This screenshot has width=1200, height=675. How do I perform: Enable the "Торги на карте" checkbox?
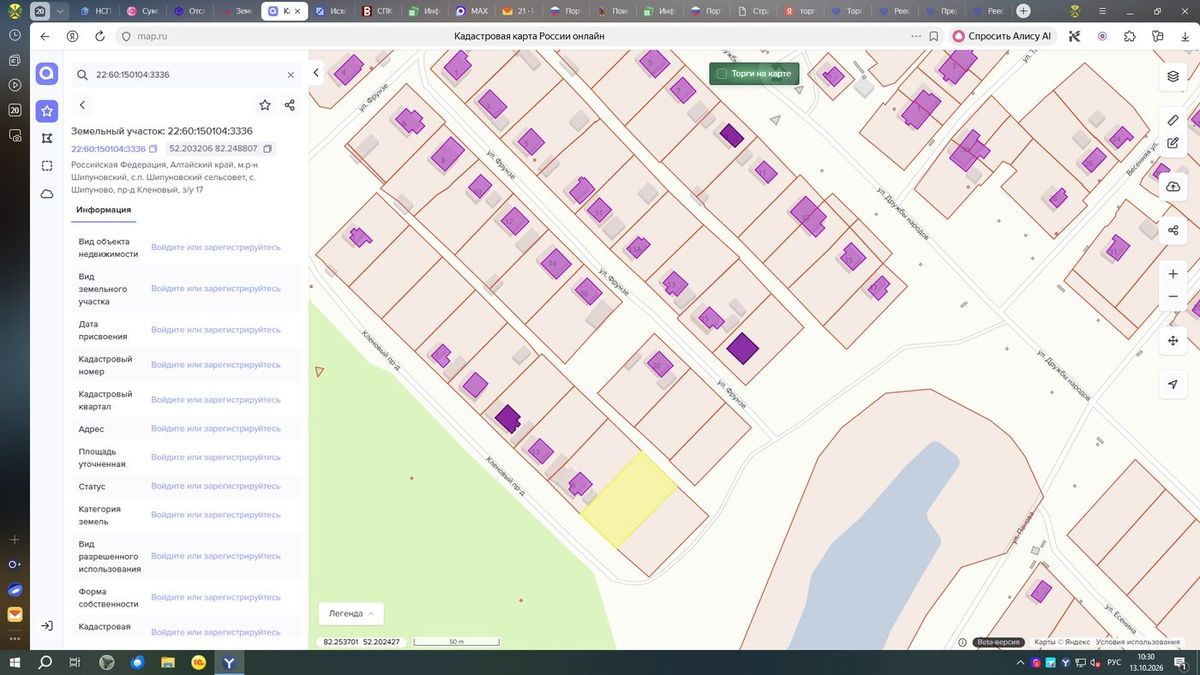(x=722, y=74)
